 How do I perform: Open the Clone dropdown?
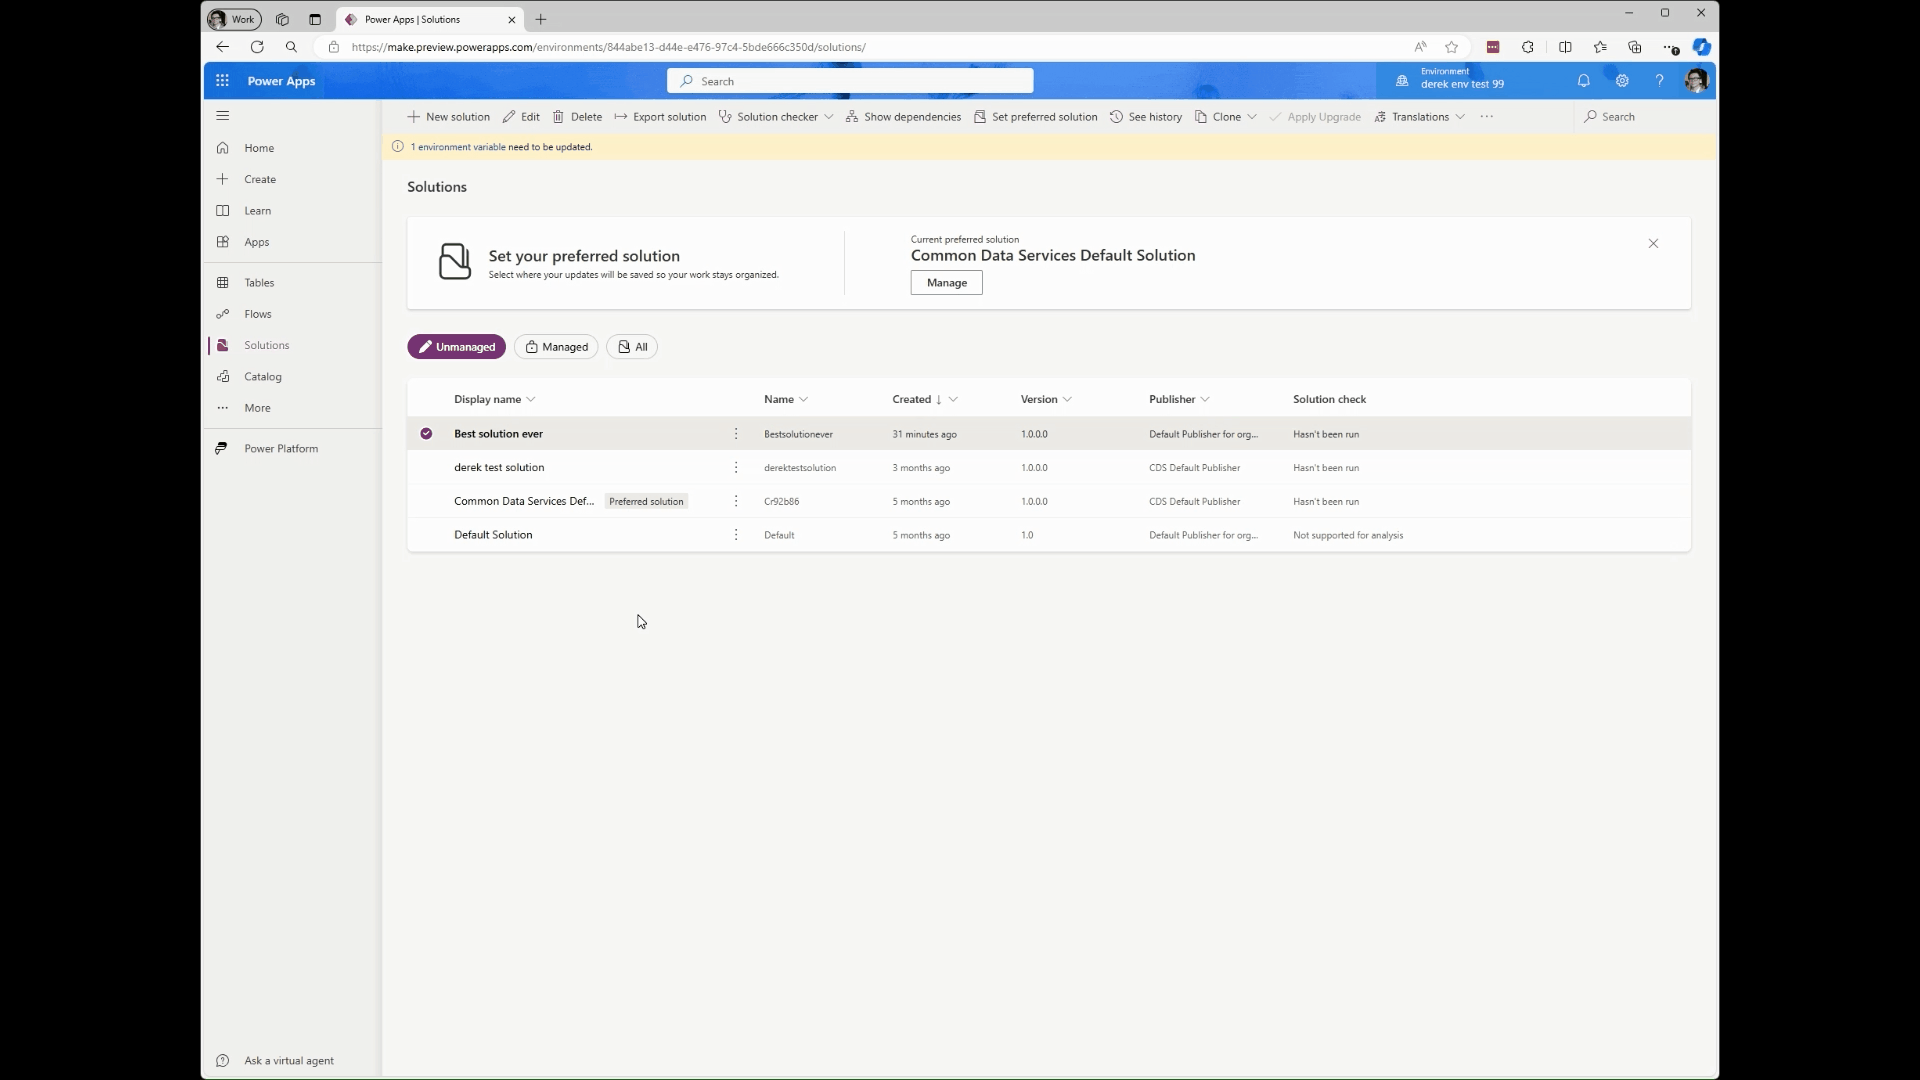point(1254,116)
